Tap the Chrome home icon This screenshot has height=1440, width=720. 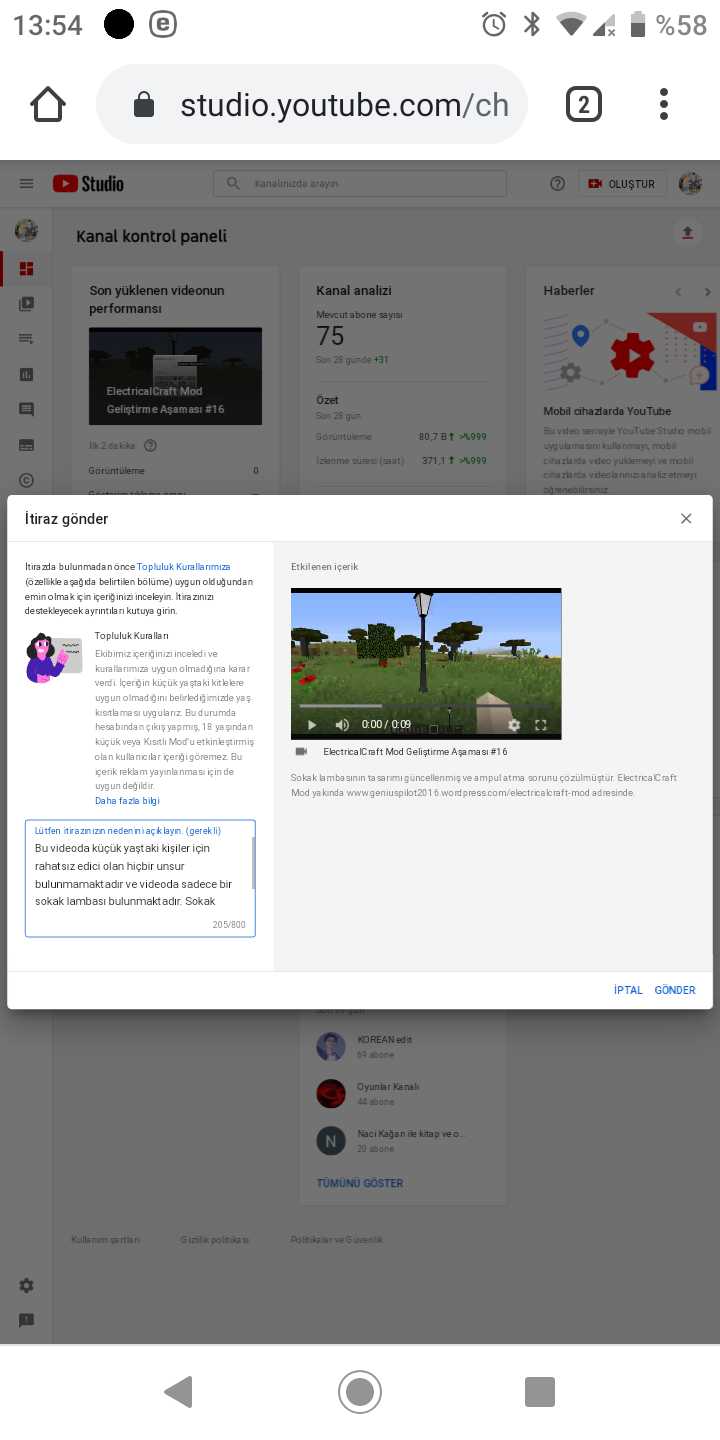47,104
